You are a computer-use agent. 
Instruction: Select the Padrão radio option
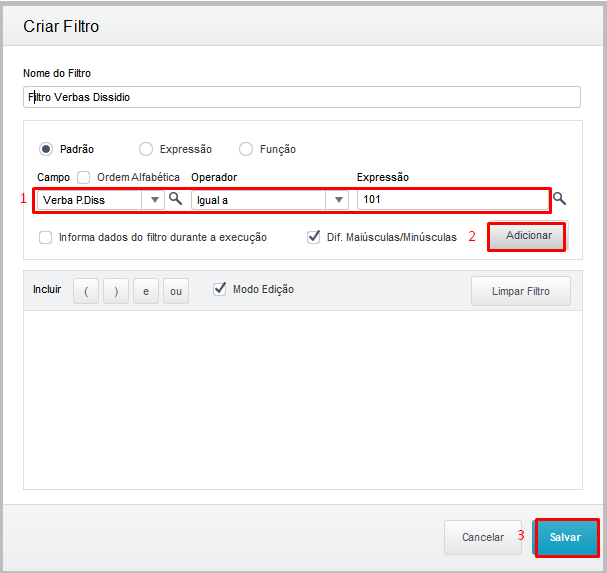(x=46, y=149)
